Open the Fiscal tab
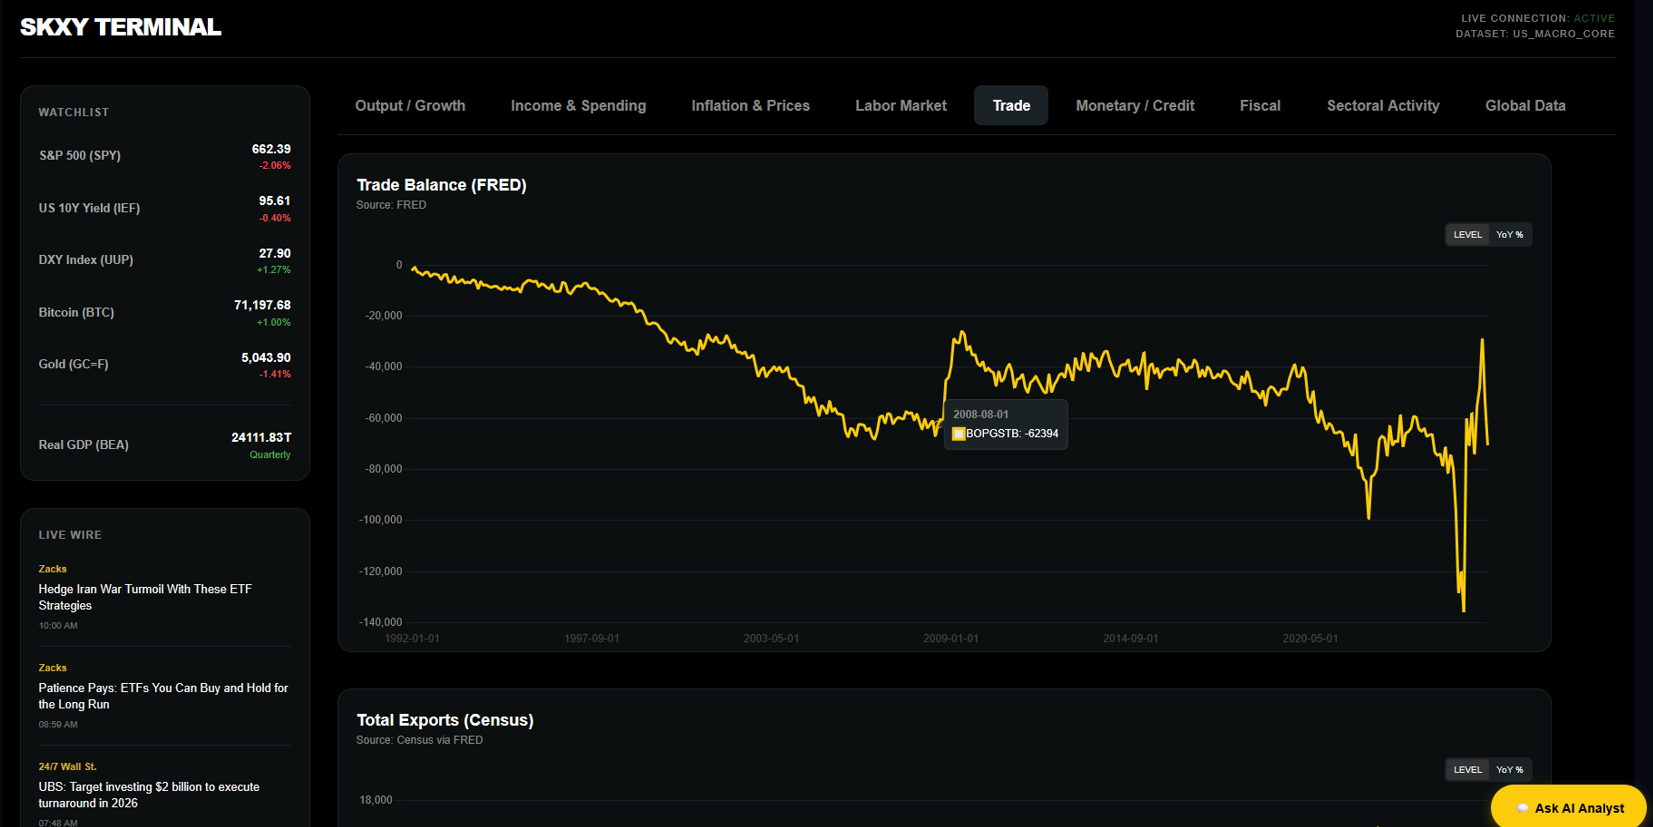 tap(1259, 106)
